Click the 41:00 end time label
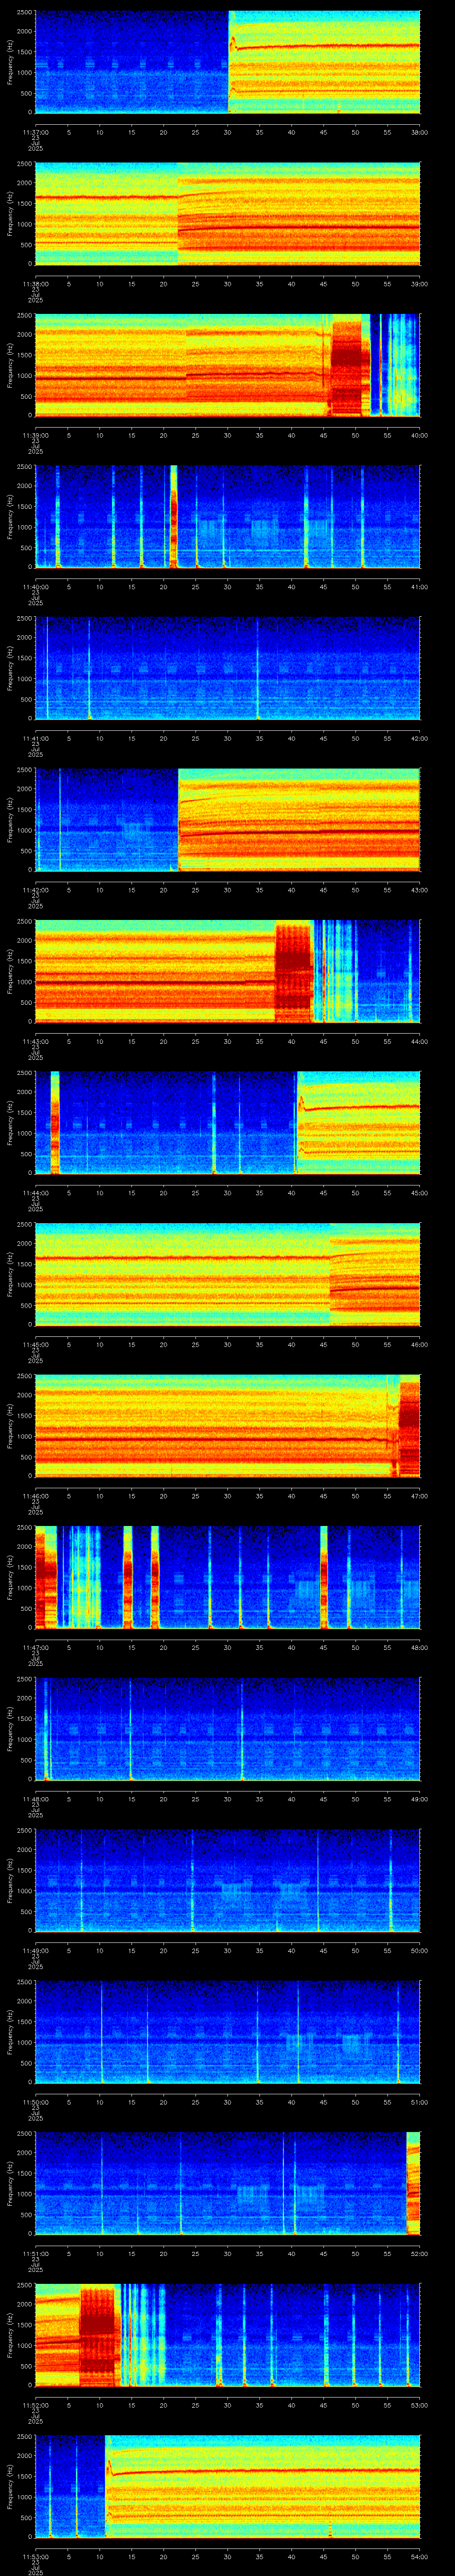455x2576 pixels. click(419, 587)
